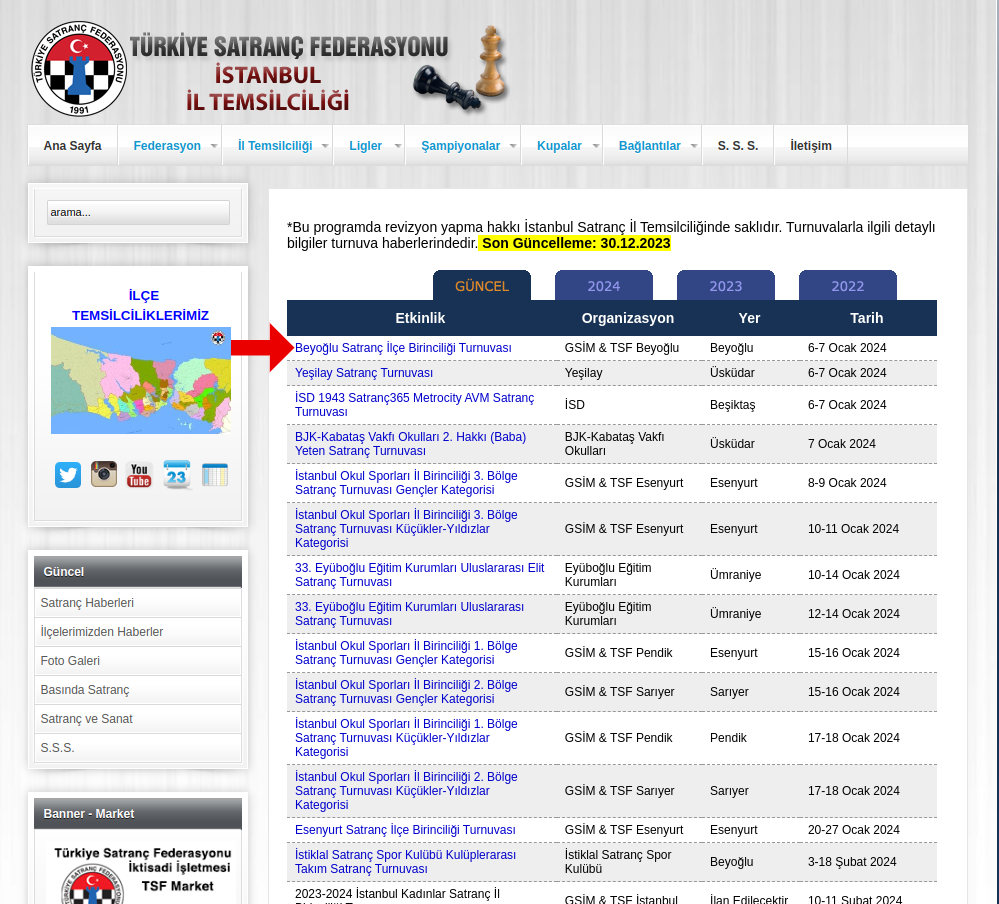Click the date 10-14 Ocak 2024
This screenshot has height=904, width=999.
click(854, 575)
